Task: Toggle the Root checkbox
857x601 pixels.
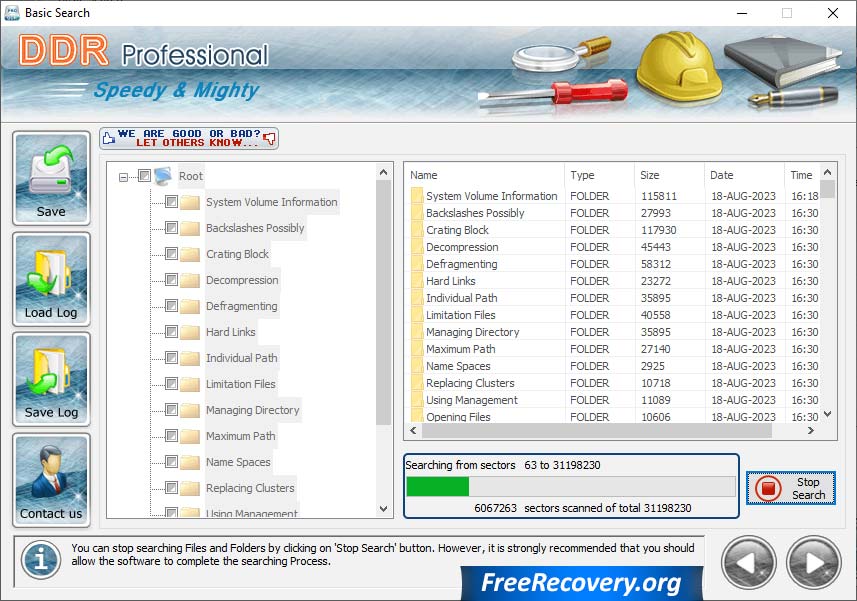Action: [144, 175]
